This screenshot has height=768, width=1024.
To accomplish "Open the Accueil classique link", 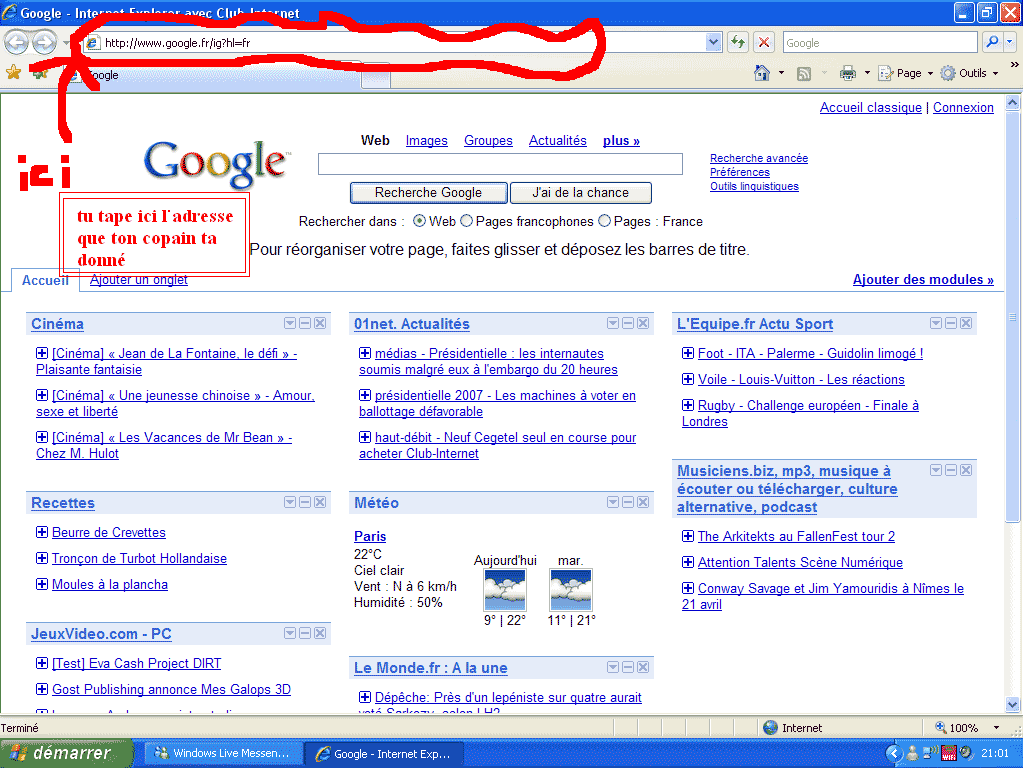I will pos(871,108).
